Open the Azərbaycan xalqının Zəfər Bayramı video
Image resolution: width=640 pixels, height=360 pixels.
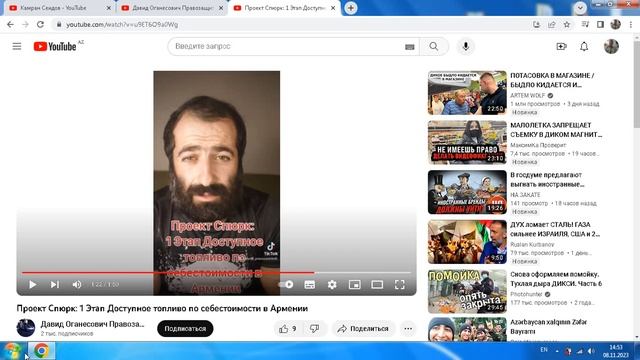pos(467,330)
